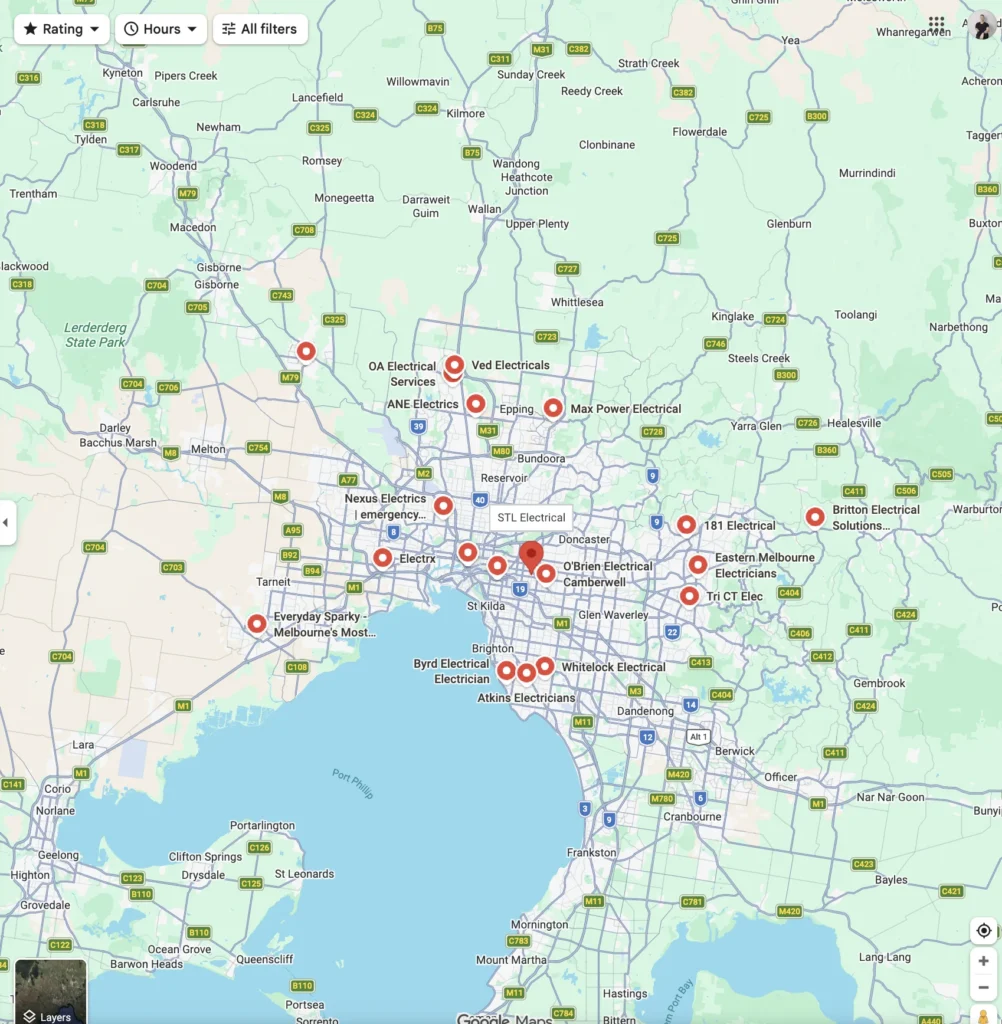Viewport: 1002px width, 1024px height.
Task: Select the Ved Electricals map pin
Action: pyautogui.click(x=455, y=365)
